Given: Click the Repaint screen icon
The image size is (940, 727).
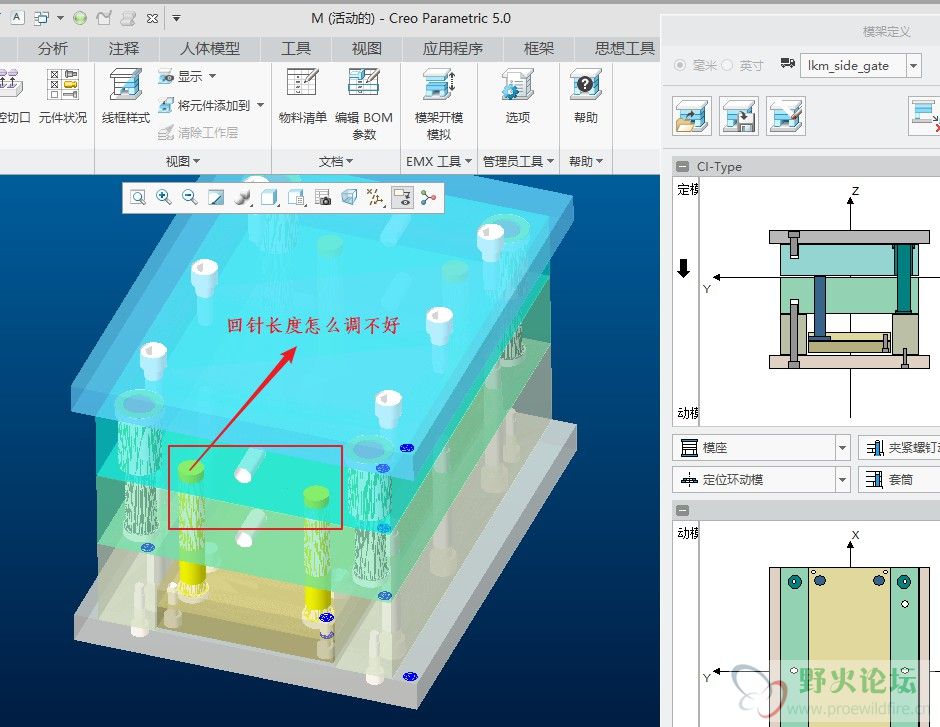Looking at the screenshot, I should pyautogui.click(x=216, y=197).
